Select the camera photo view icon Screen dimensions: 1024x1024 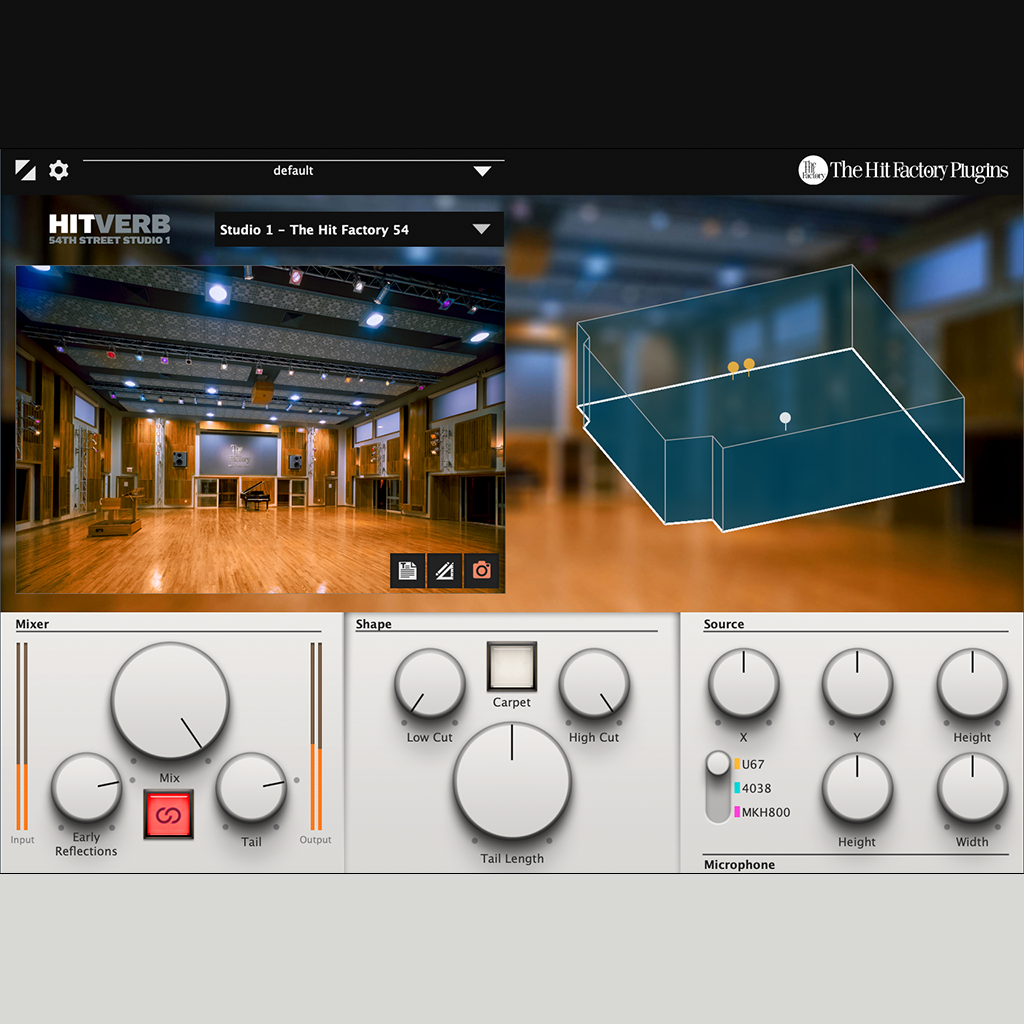[x=481, y=571]
